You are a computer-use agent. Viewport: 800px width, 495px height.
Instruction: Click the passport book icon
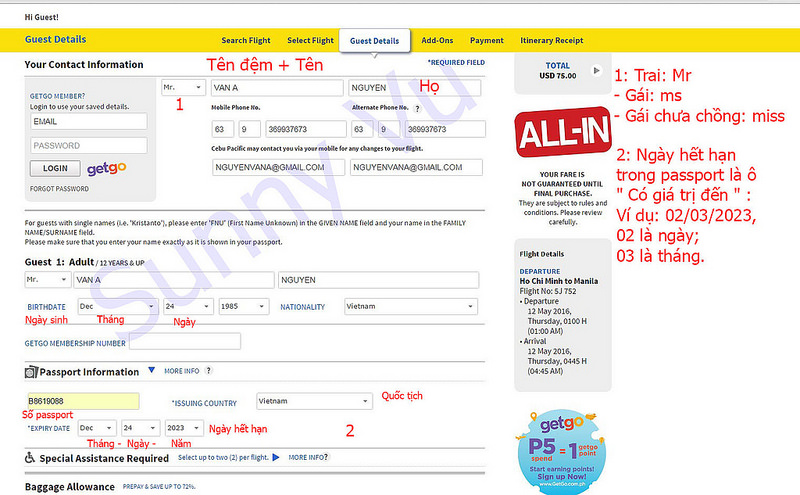click(31, 372)
